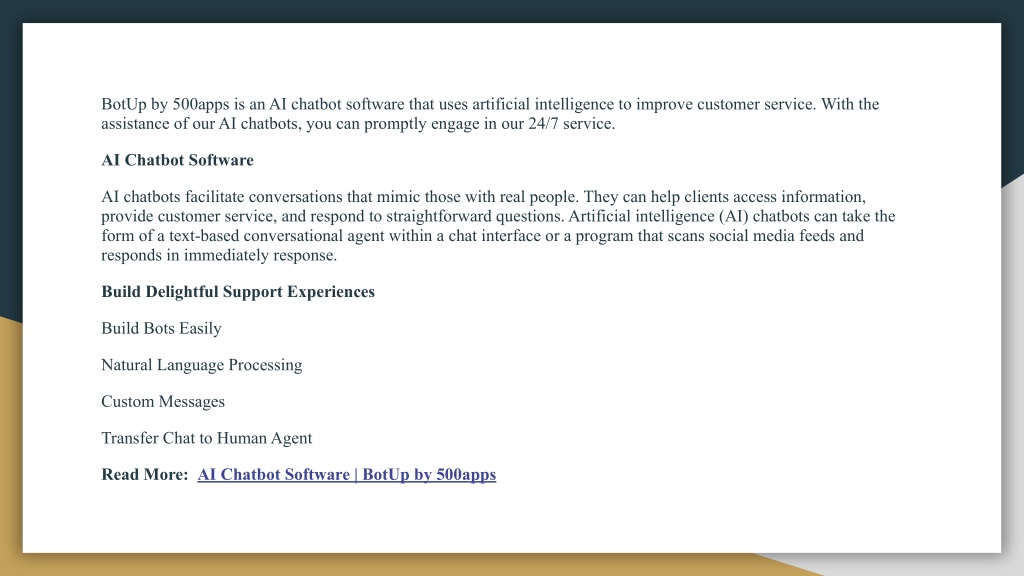Select the Build Delightful Support Experiences heading
The height and width of the screenshot is (576, 1024).
coord(238,292)
